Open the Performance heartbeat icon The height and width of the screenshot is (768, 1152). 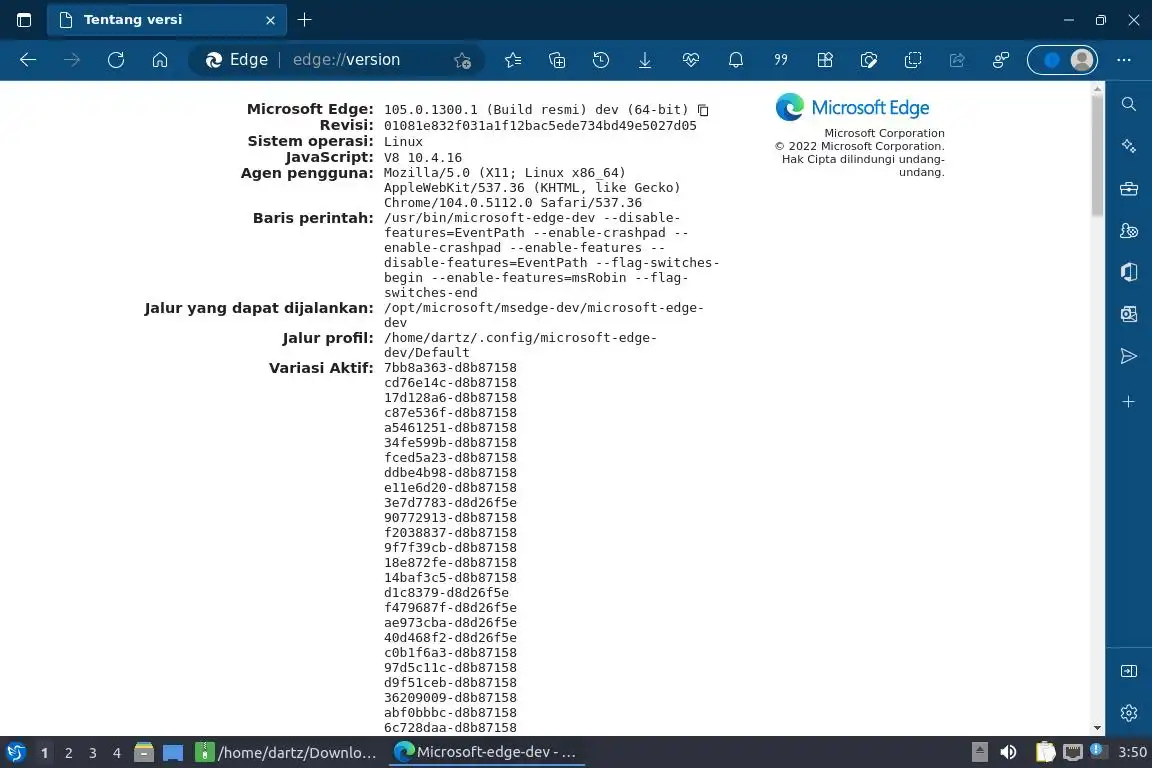[x=691, y=60]
